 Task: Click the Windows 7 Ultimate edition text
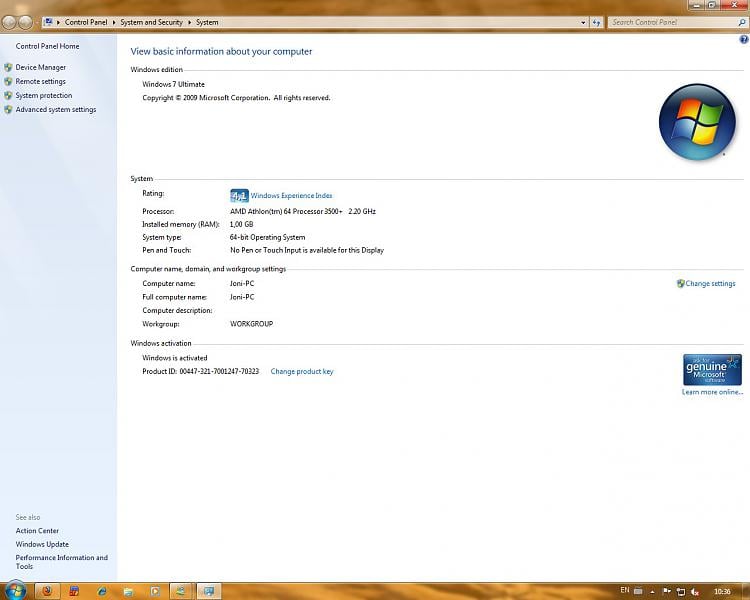coord(173,84)
